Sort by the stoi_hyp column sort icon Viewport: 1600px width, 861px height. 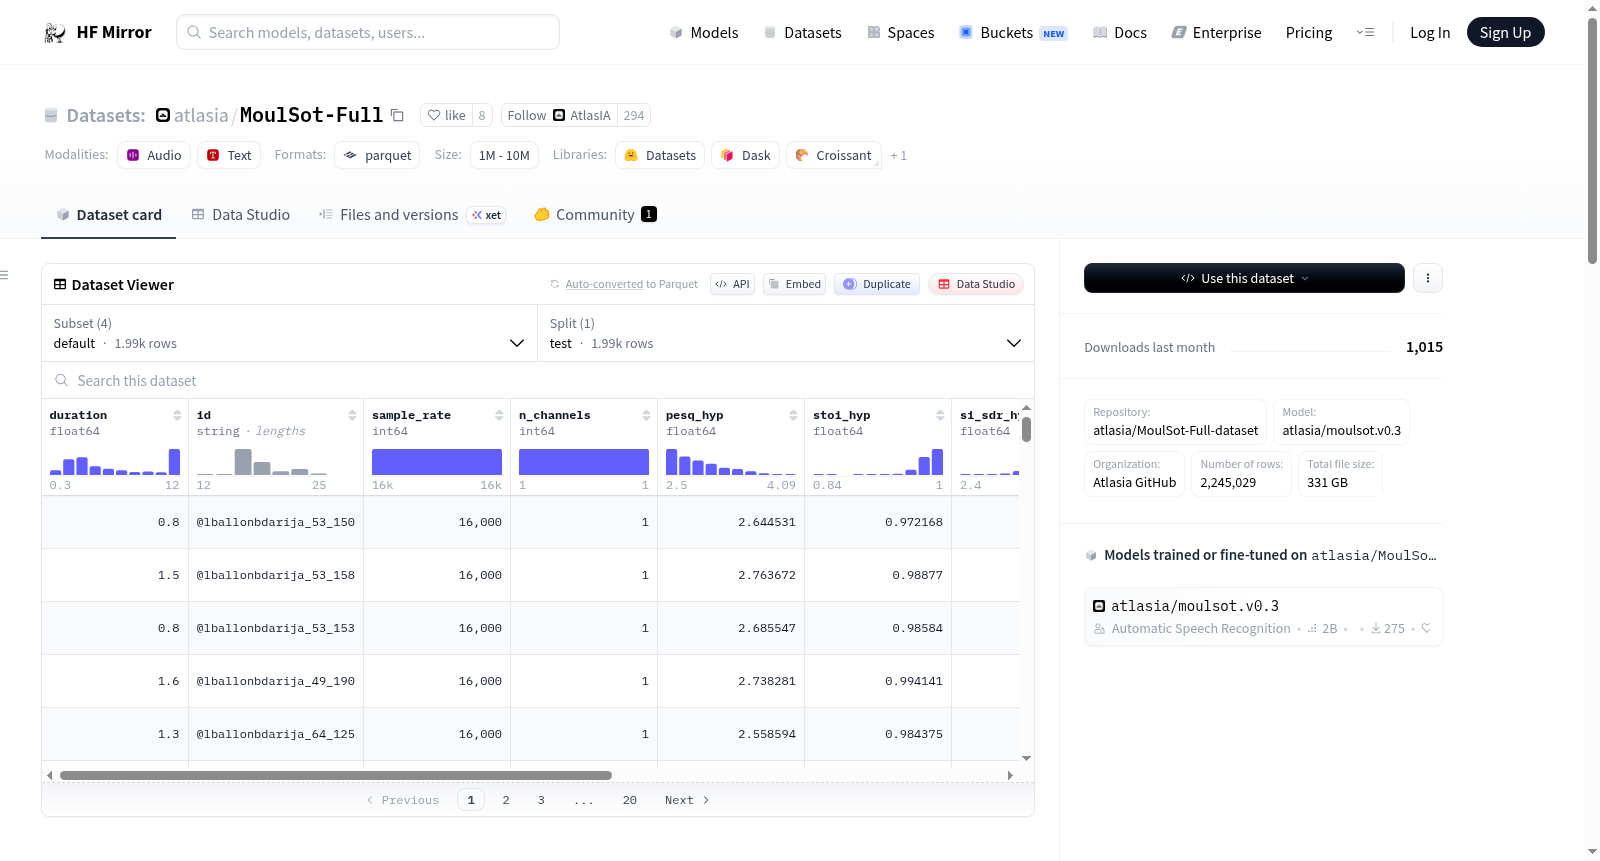(x=940, y=415)
